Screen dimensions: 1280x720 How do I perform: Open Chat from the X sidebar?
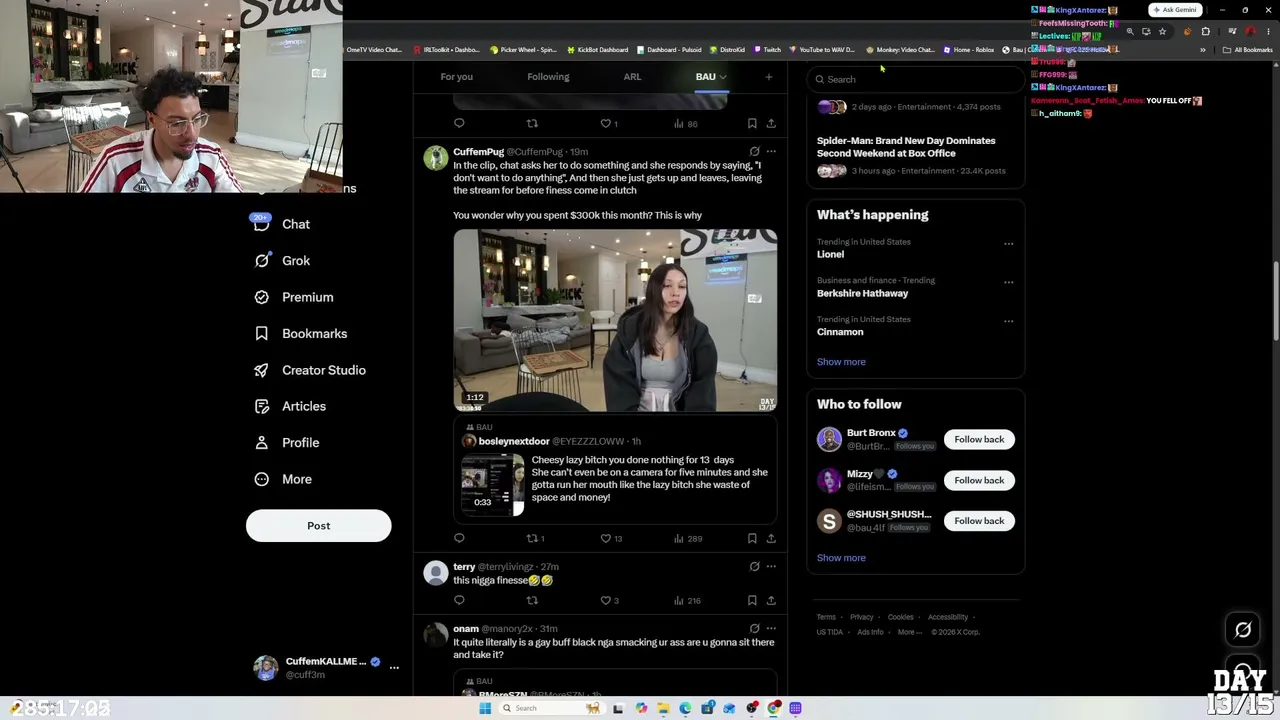(281, 224)
